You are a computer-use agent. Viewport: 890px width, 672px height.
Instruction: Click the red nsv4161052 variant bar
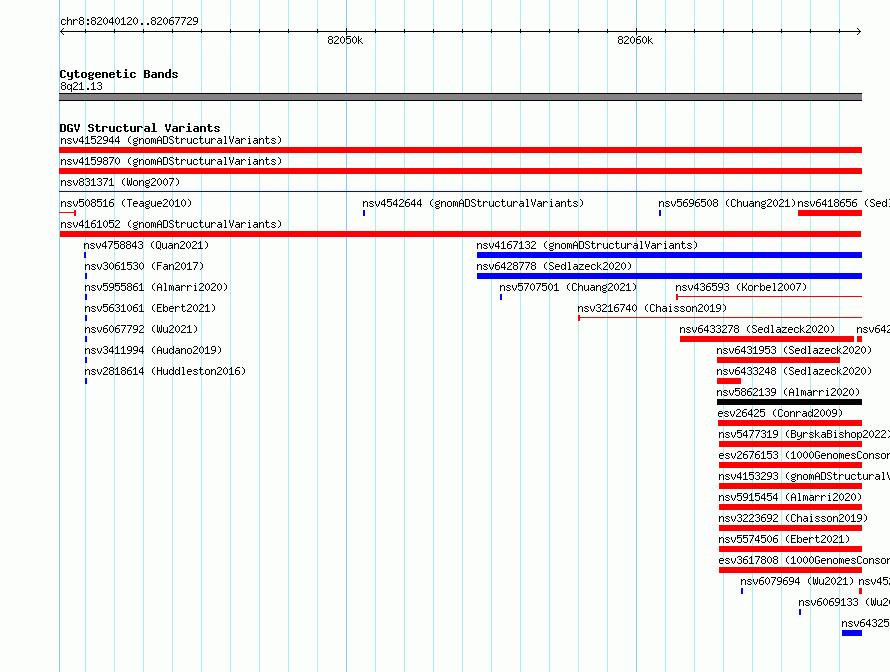(460, 234)
